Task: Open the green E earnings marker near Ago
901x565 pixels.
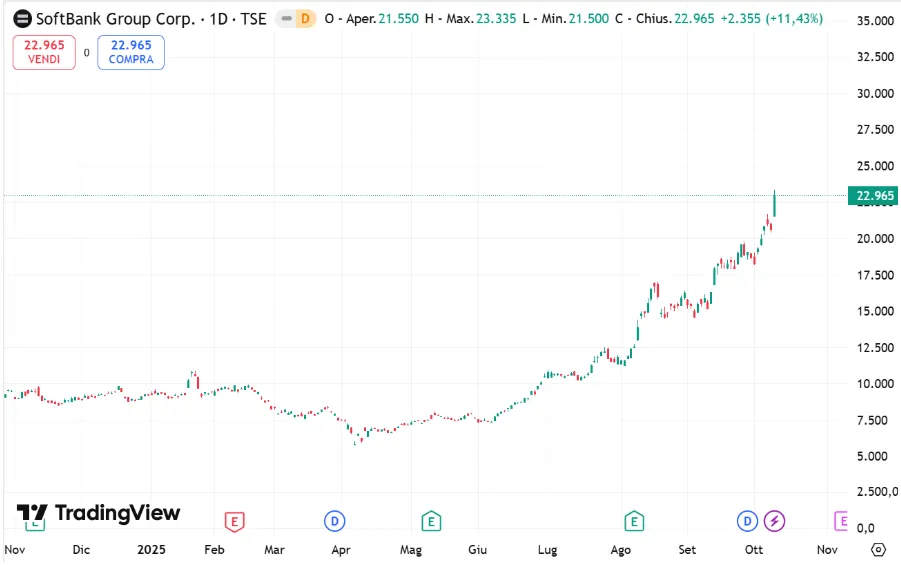Action: tap(634, 521)
